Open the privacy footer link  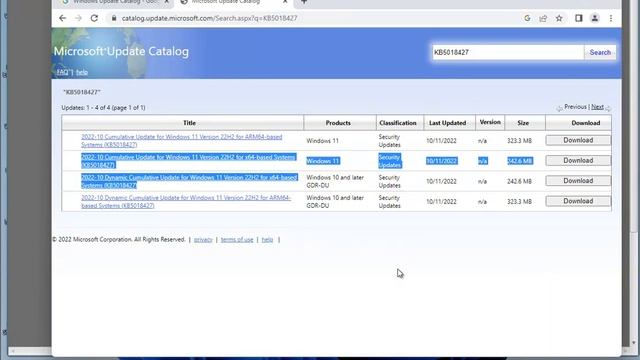[203, 240]
